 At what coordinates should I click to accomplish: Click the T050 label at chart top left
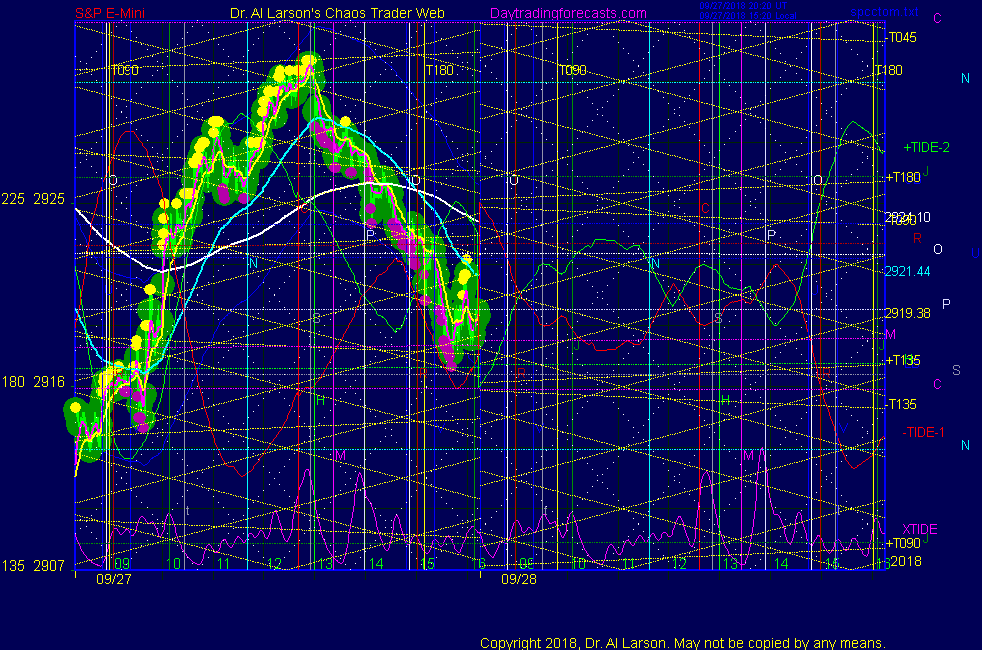125,71
